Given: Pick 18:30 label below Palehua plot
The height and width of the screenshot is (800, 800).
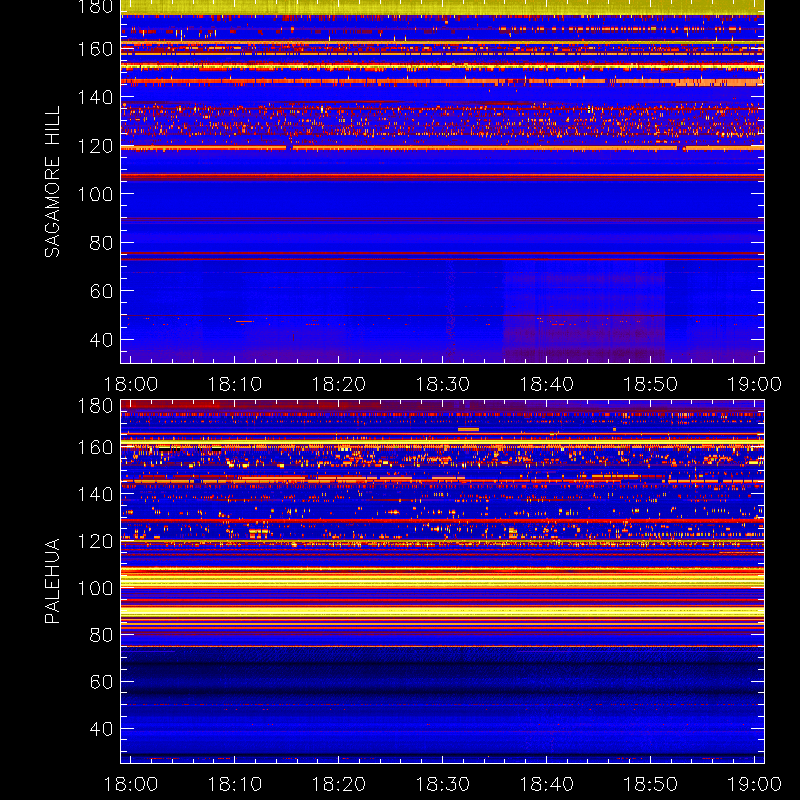Looking at the screenshot, I should tap(442, 784).
